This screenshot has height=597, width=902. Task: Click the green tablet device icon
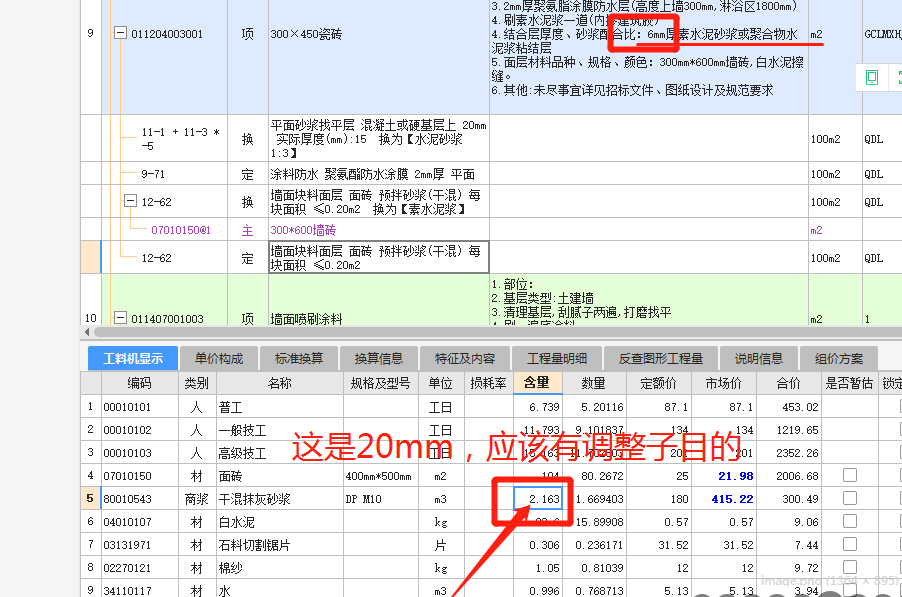[x=872, y=77]
